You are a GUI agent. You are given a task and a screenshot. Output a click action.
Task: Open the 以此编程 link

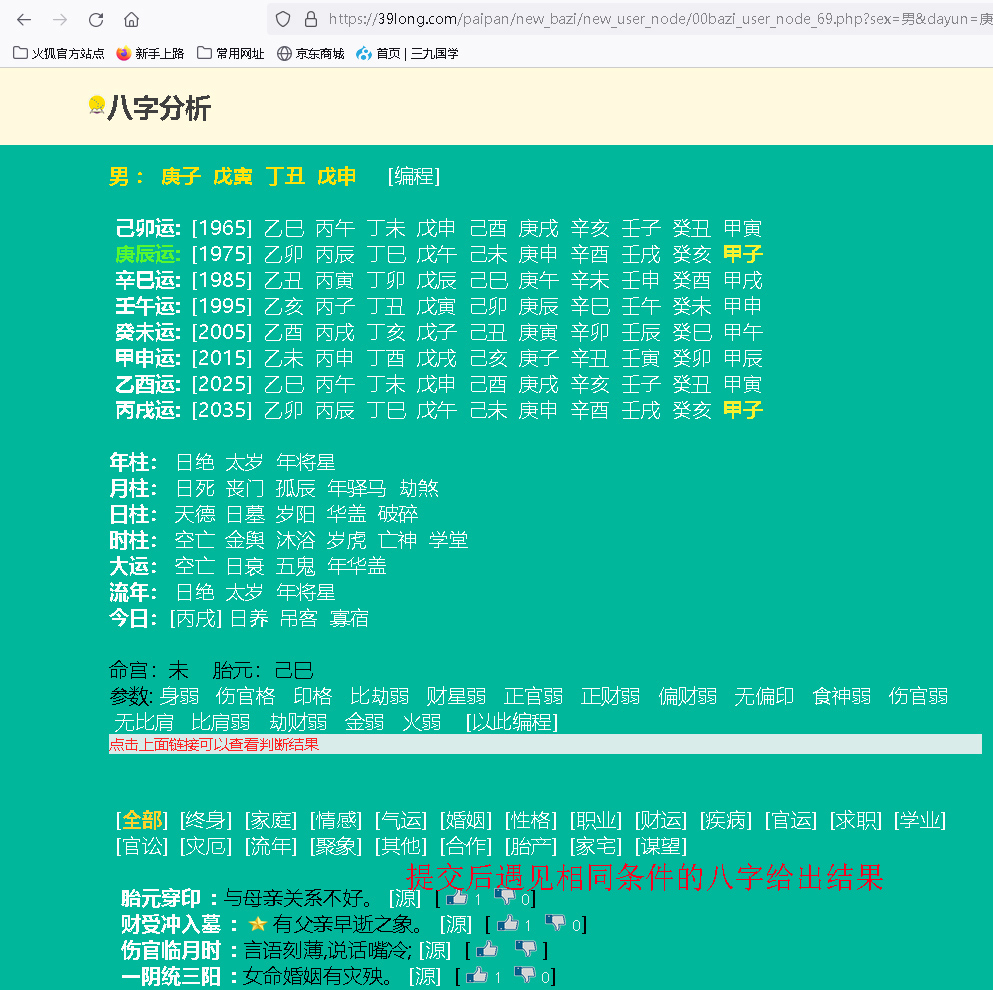pyautogui.click(x=512, y=722)
